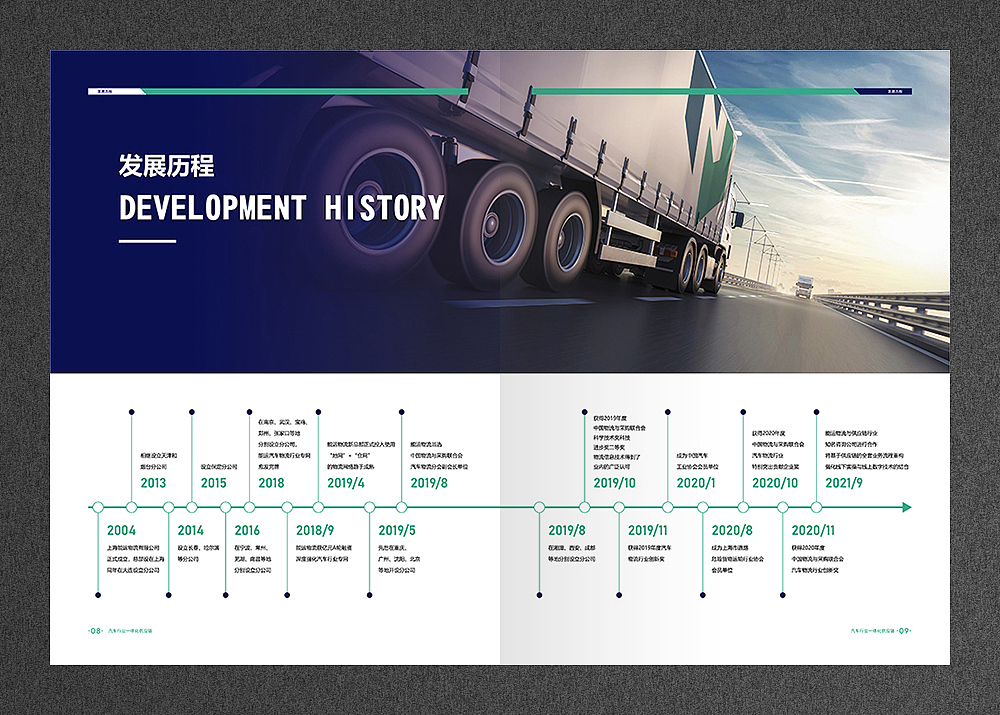Screen dimensions: 1000x715
Task: Select the 2020/10 date label
Action: (775, 483)
